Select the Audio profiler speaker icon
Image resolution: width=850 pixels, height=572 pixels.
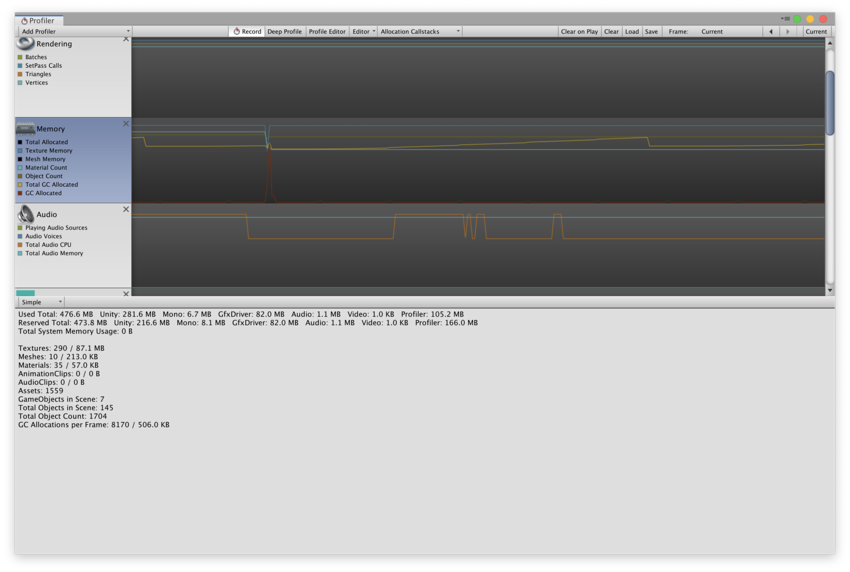[x=25, y=214]
